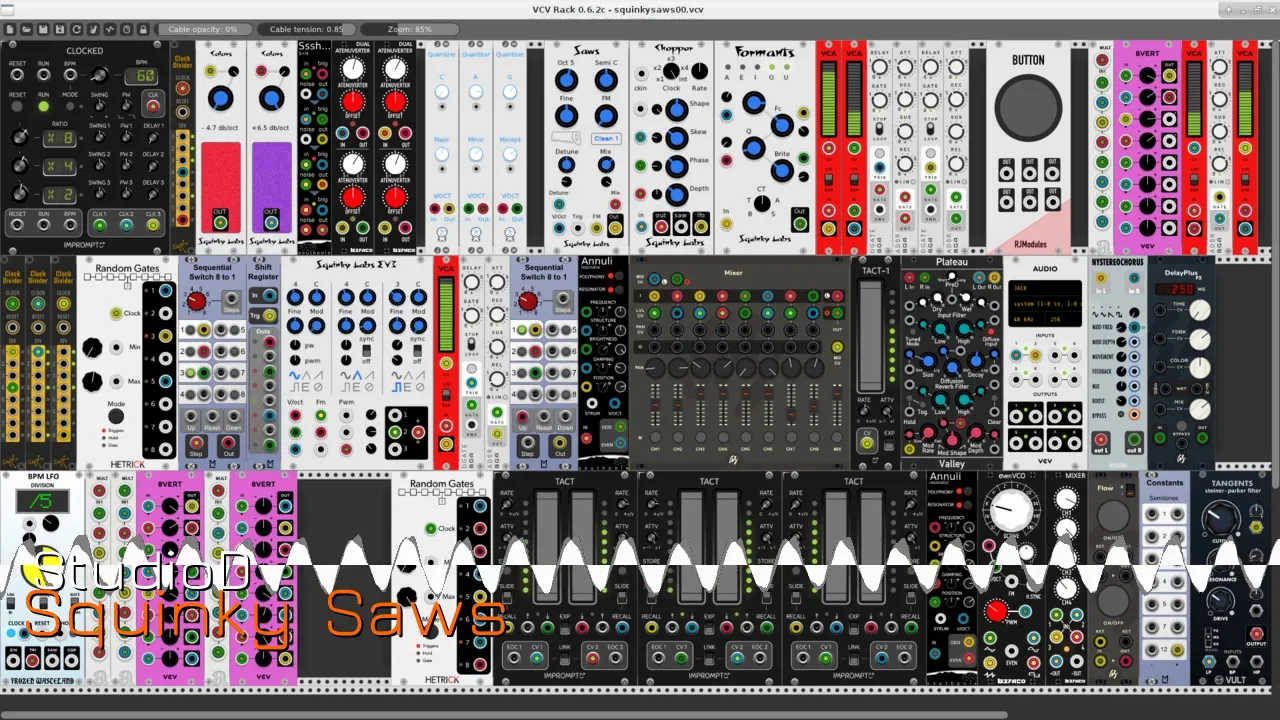
Task: Open the AUDIO module JACK driver selector
Action: 1044,287
